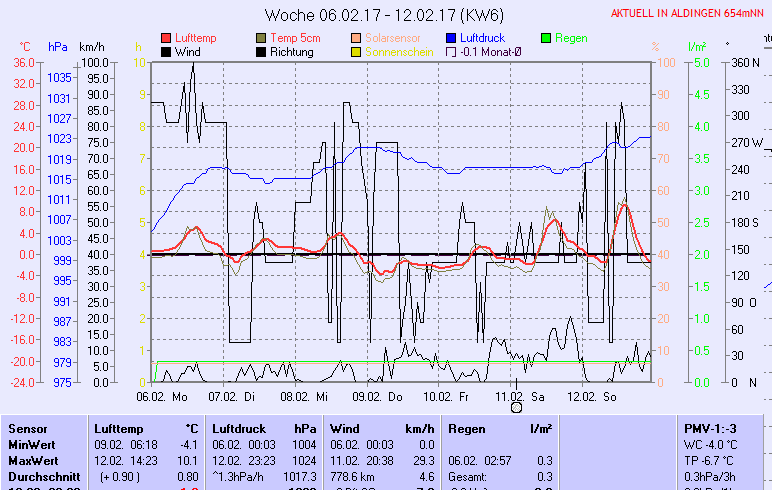Click the chart title 'Woche 06.02.17 - 12.02.17 (KW6)'
The height and width of the screenshot is (490, 772).
coord(384,15)
